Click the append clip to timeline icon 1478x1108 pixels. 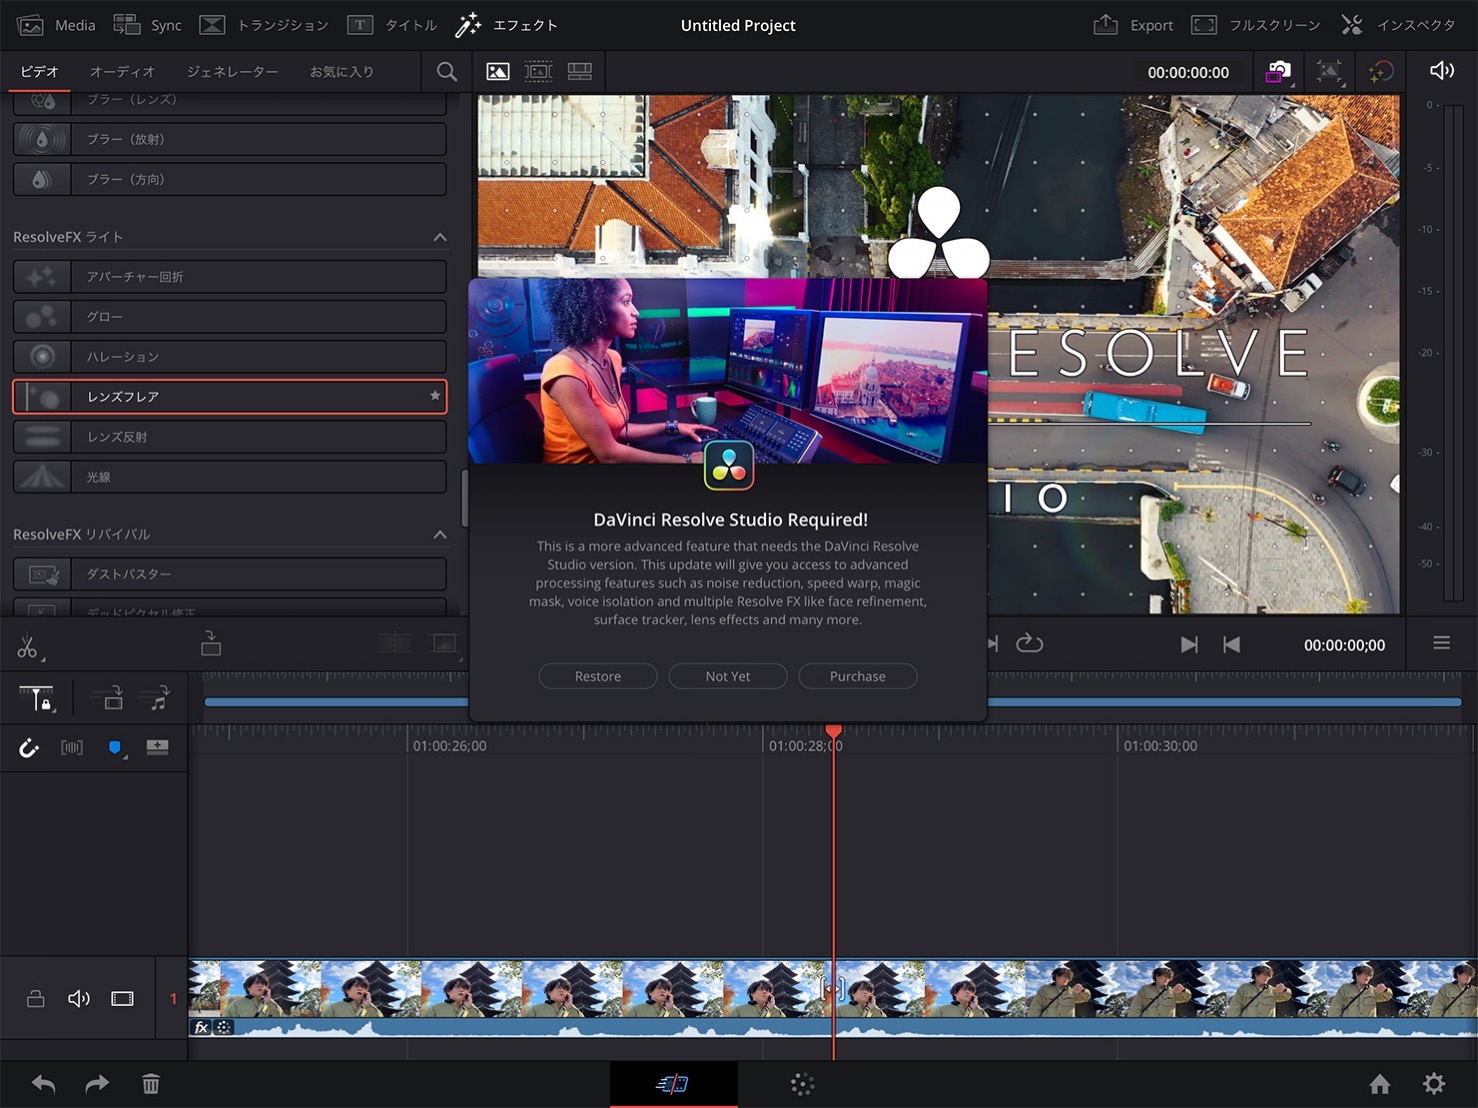click(x=211, y=643)
